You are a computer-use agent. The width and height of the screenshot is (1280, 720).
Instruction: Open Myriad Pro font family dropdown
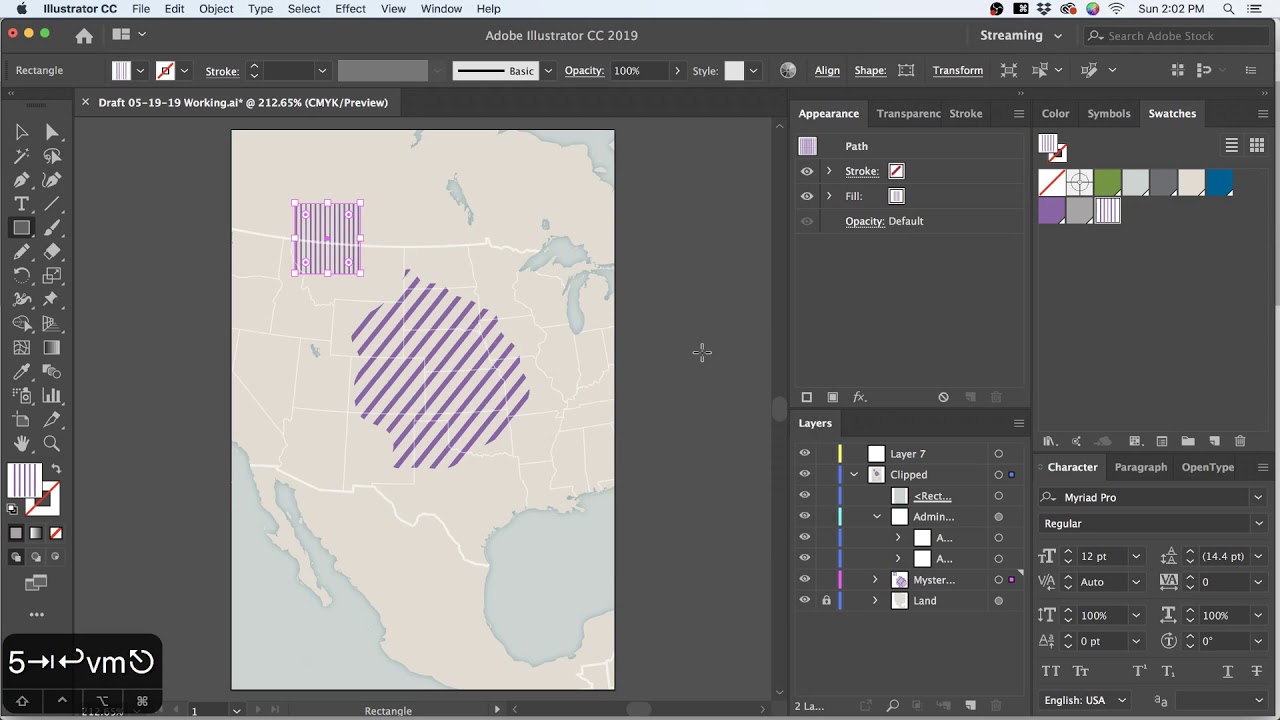1258,497
